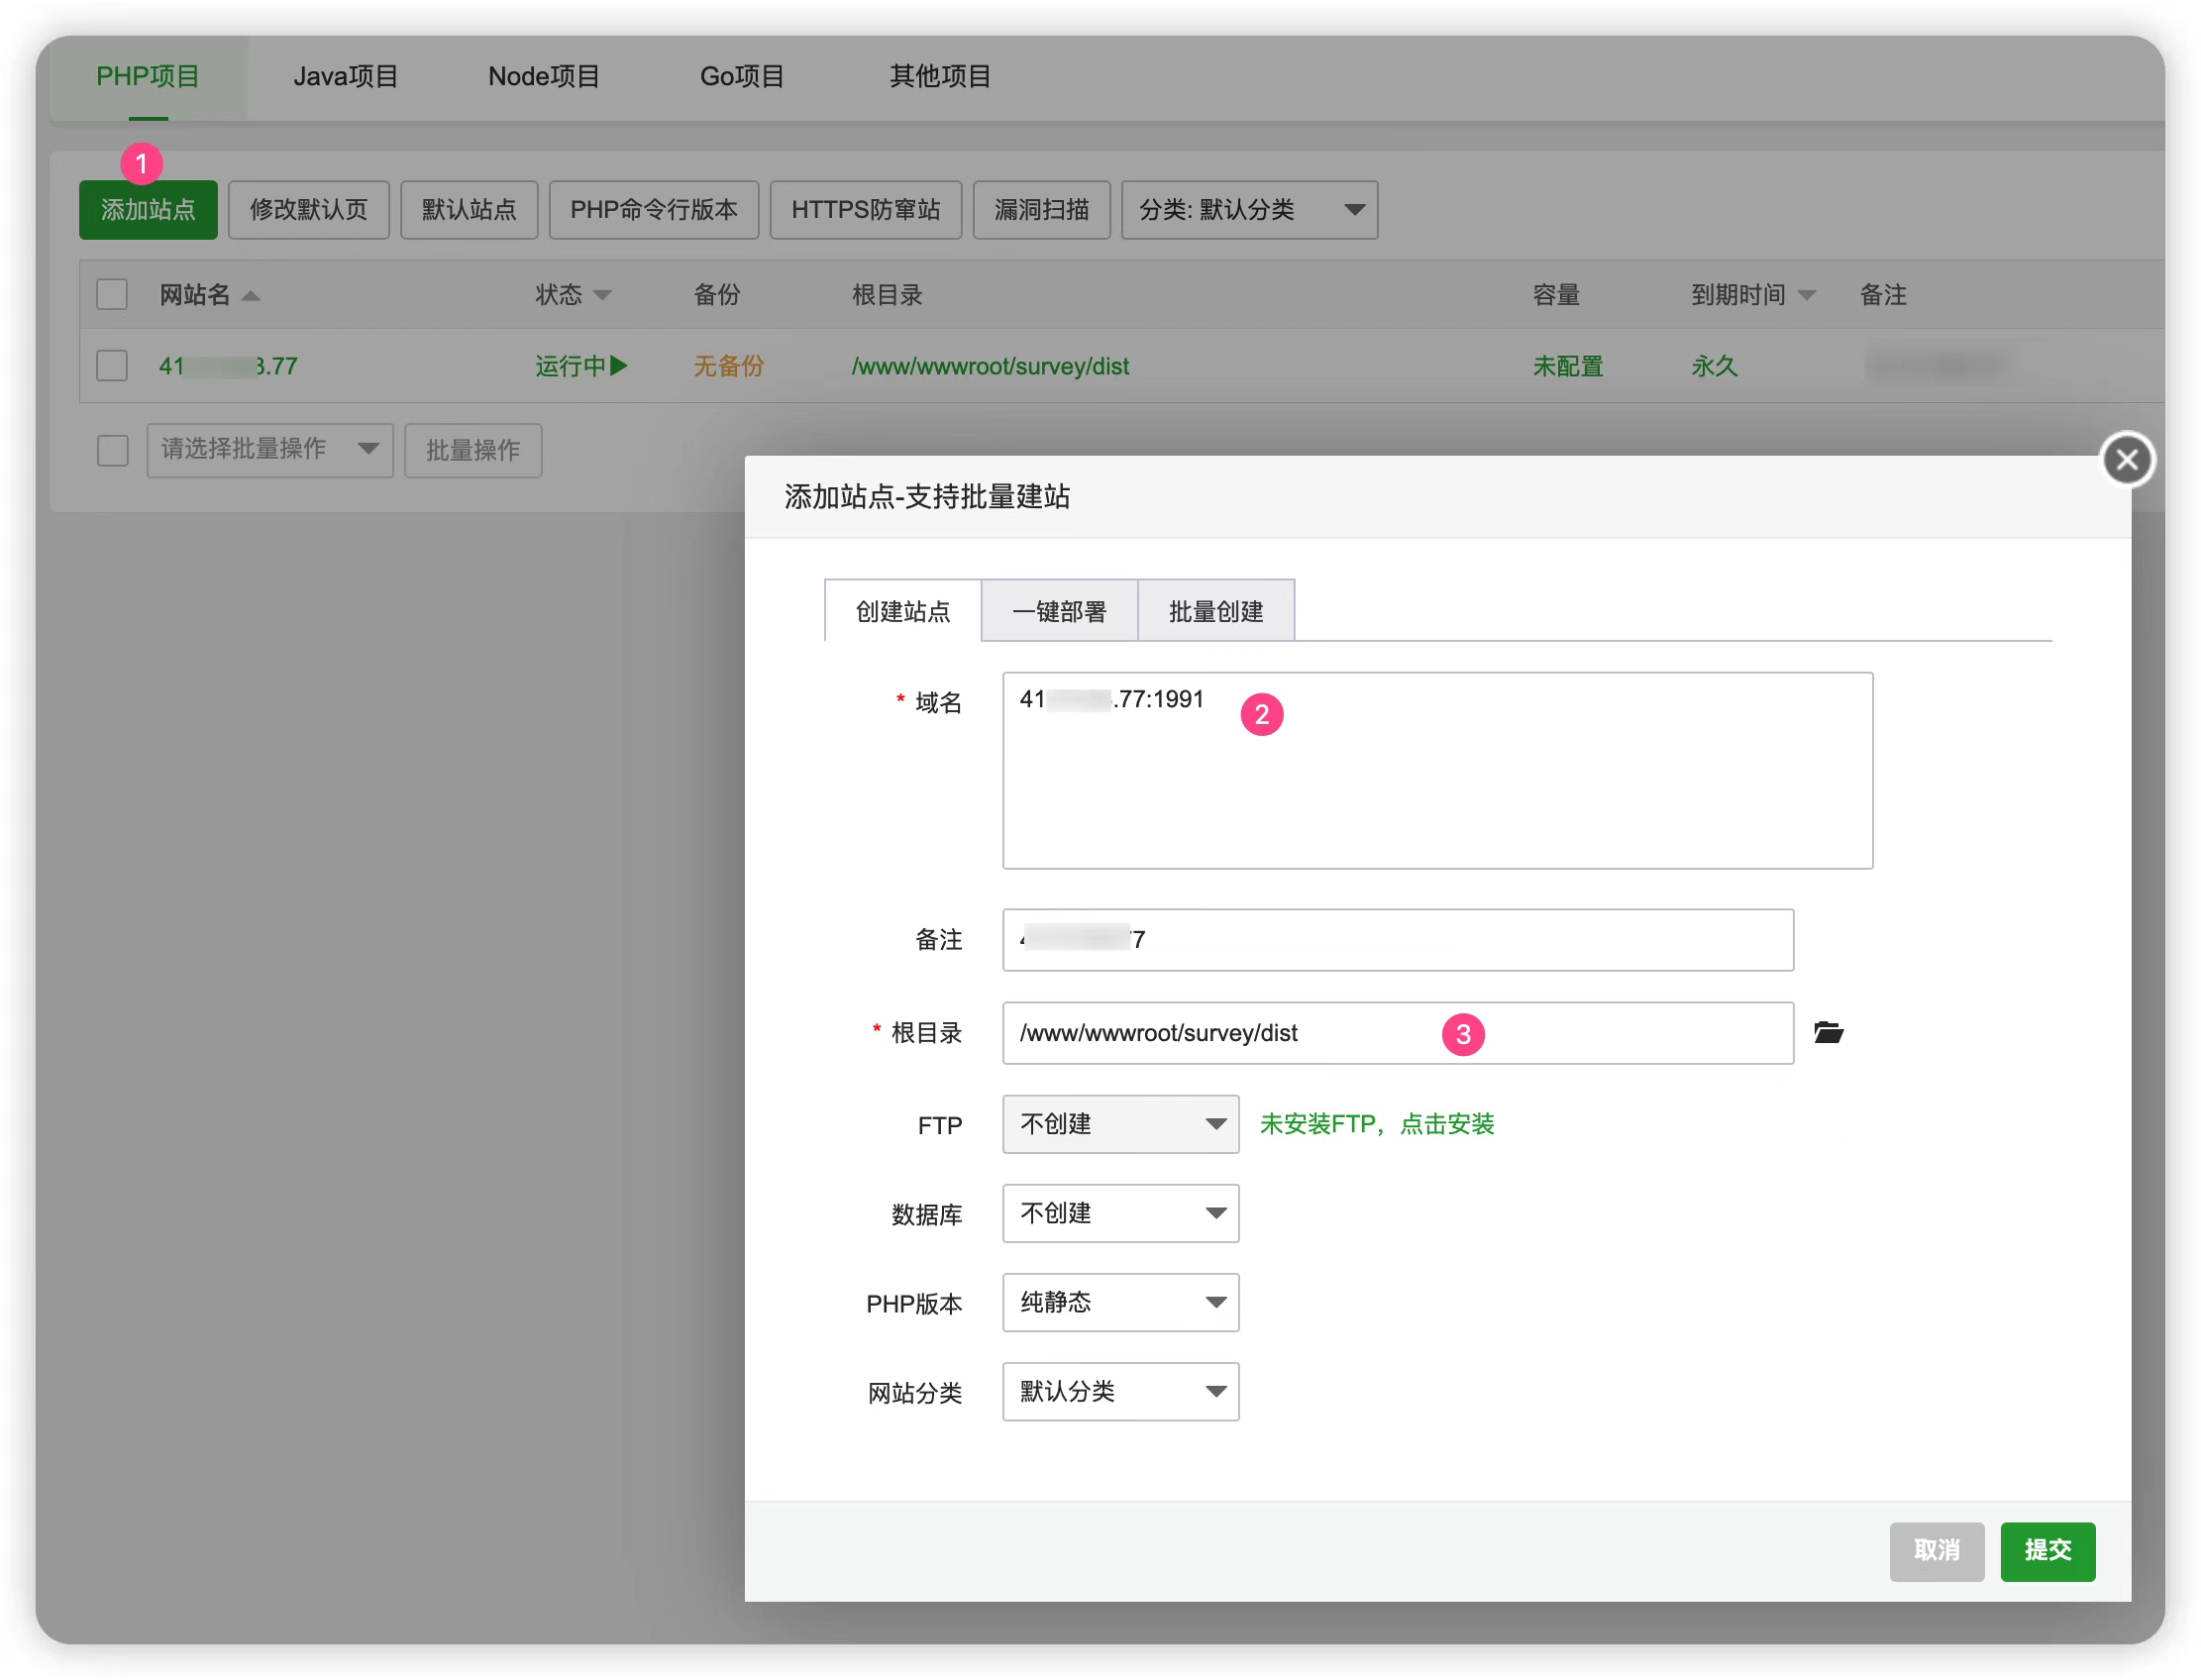Click 未安装FTP，点击安装 link
Image resolution: width=2201 pixels, height=1680 pixels.
[x=1376, y=1124]
